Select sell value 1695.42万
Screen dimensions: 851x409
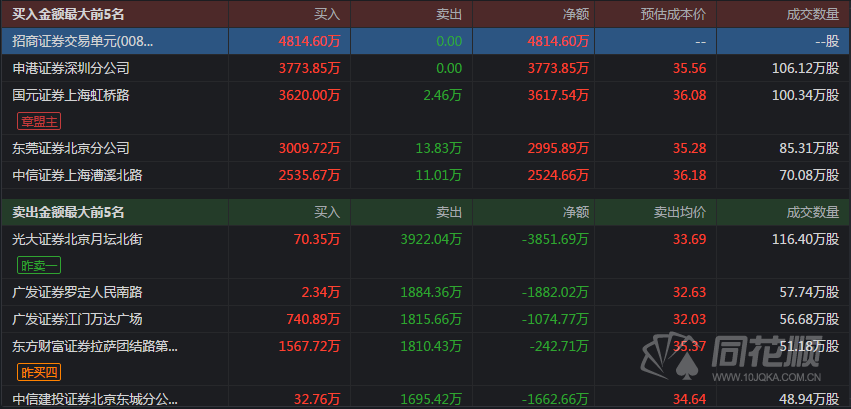pos(431,400)
